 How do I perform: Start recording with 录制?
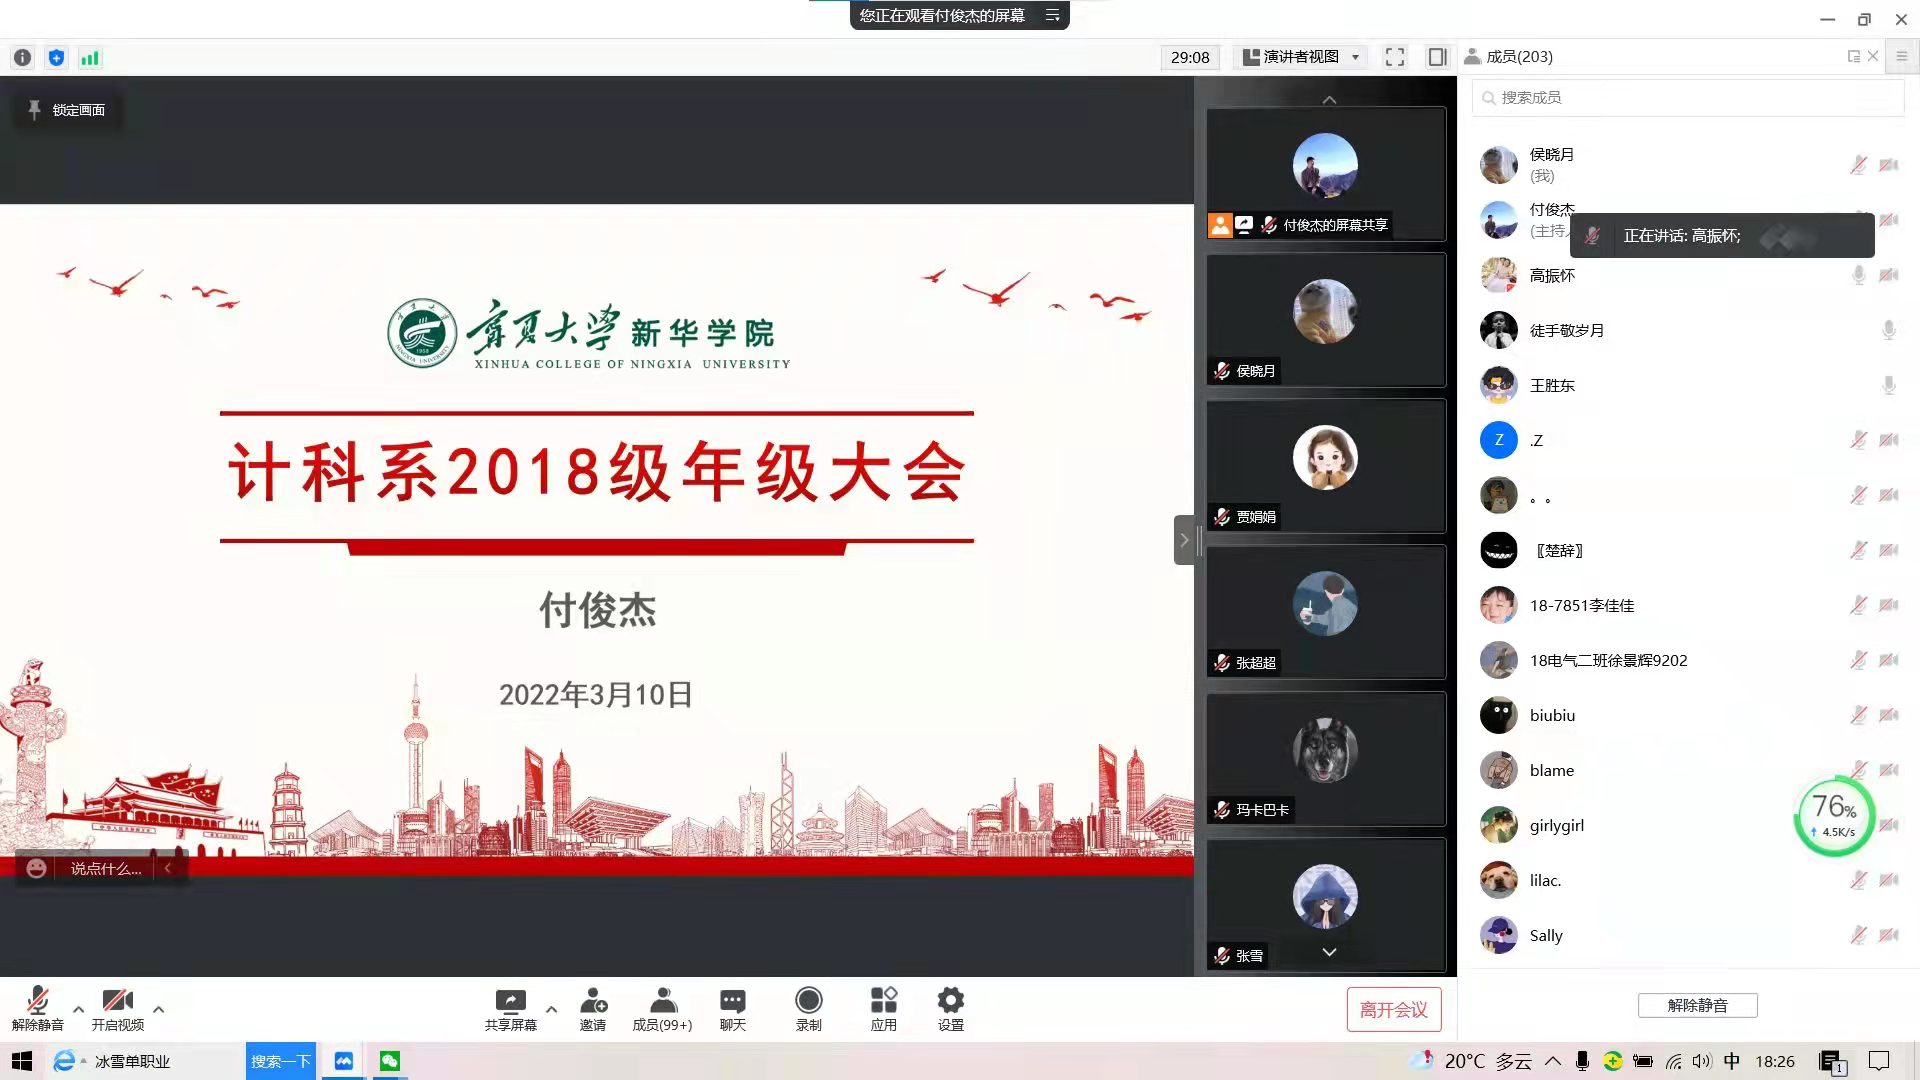coord(808,1008)
